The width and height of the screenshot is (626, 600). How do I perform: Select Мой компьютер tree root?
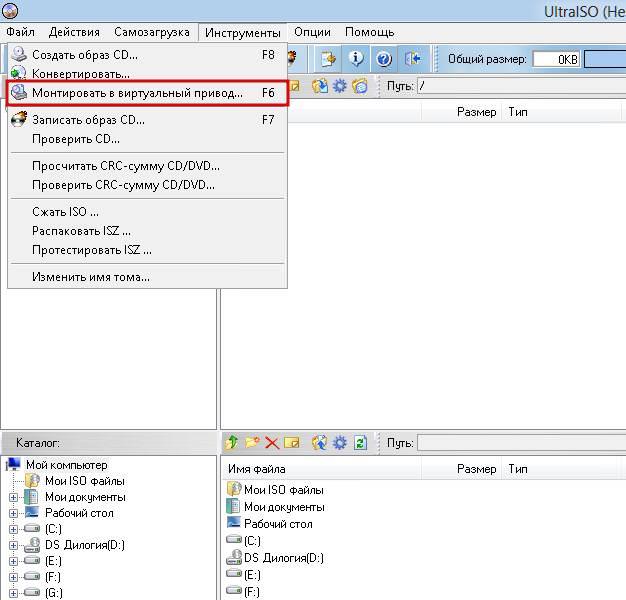pyautogui.click(x=67, y=465)
